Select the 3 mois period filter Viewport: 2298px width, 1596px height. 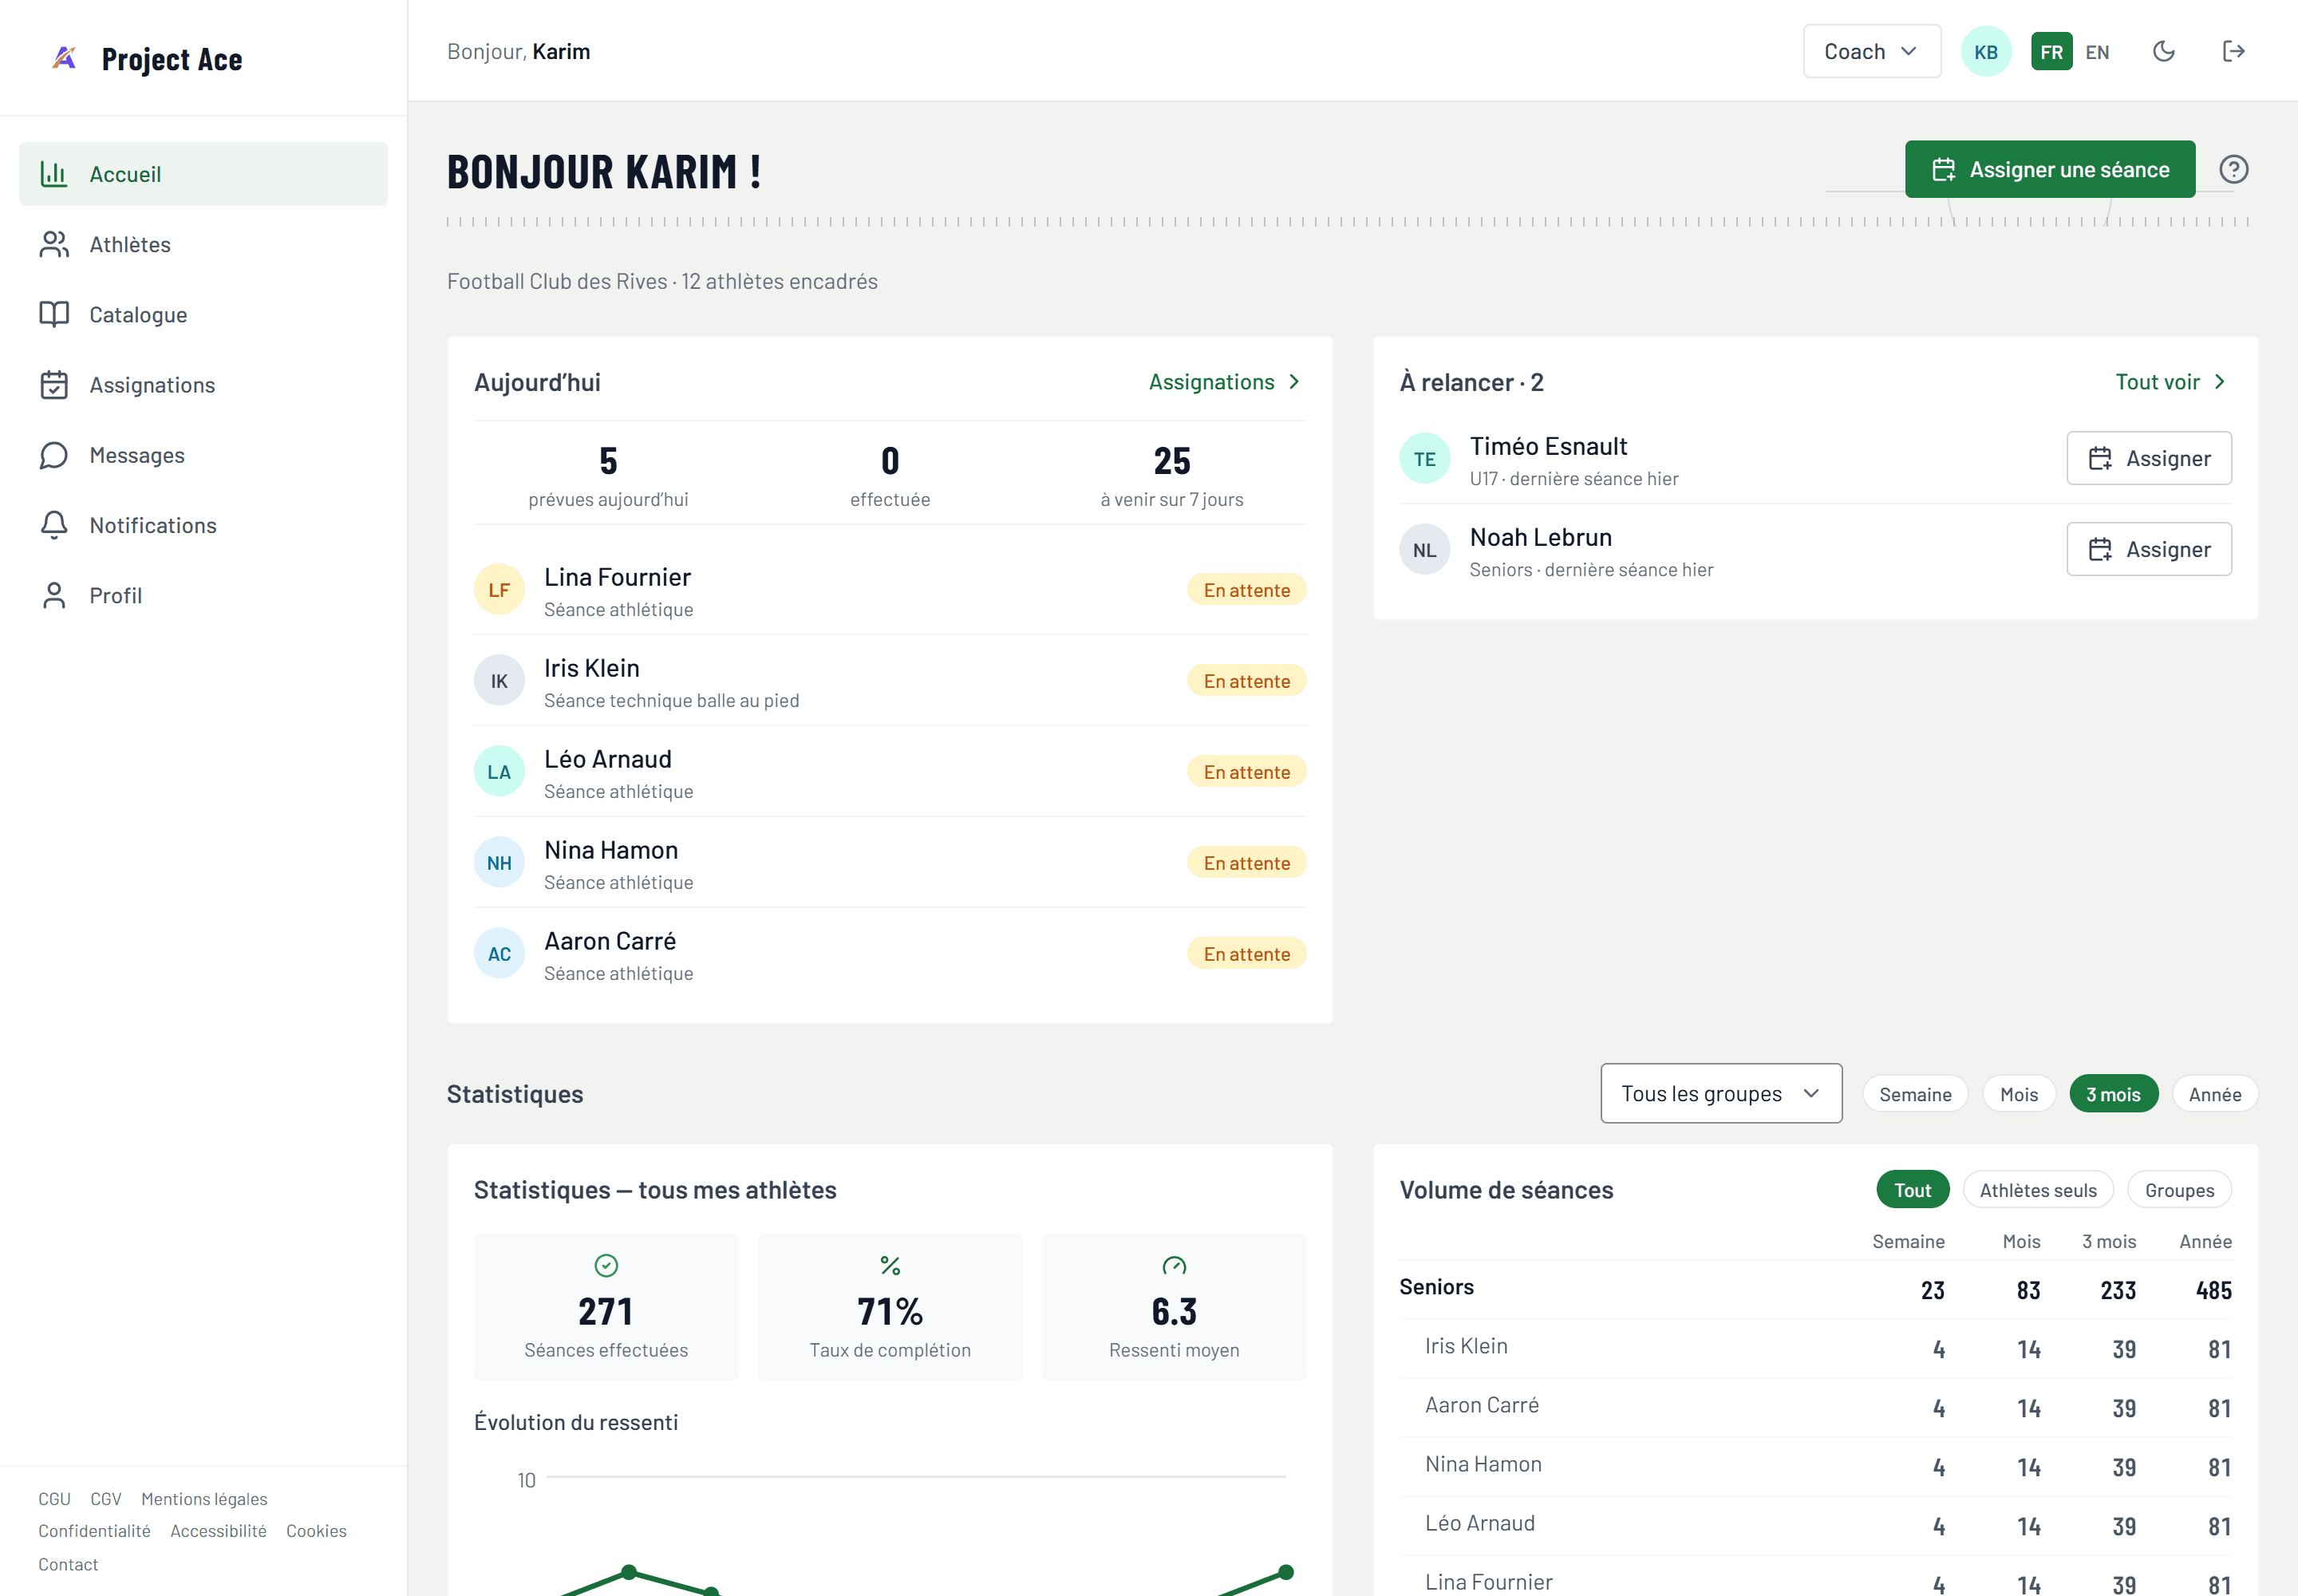click(2113, 1094)
